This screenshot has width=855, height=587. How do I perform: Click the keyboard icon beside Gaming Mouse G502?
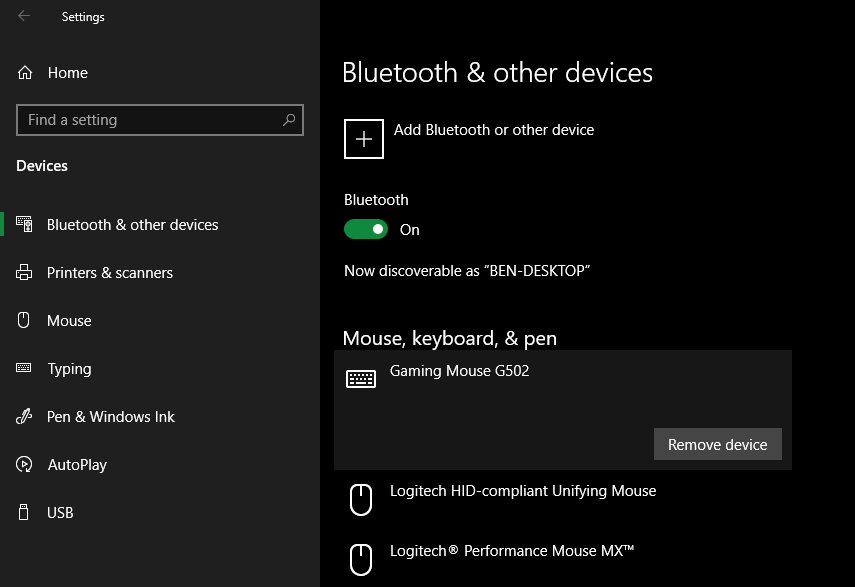point(362,378)
